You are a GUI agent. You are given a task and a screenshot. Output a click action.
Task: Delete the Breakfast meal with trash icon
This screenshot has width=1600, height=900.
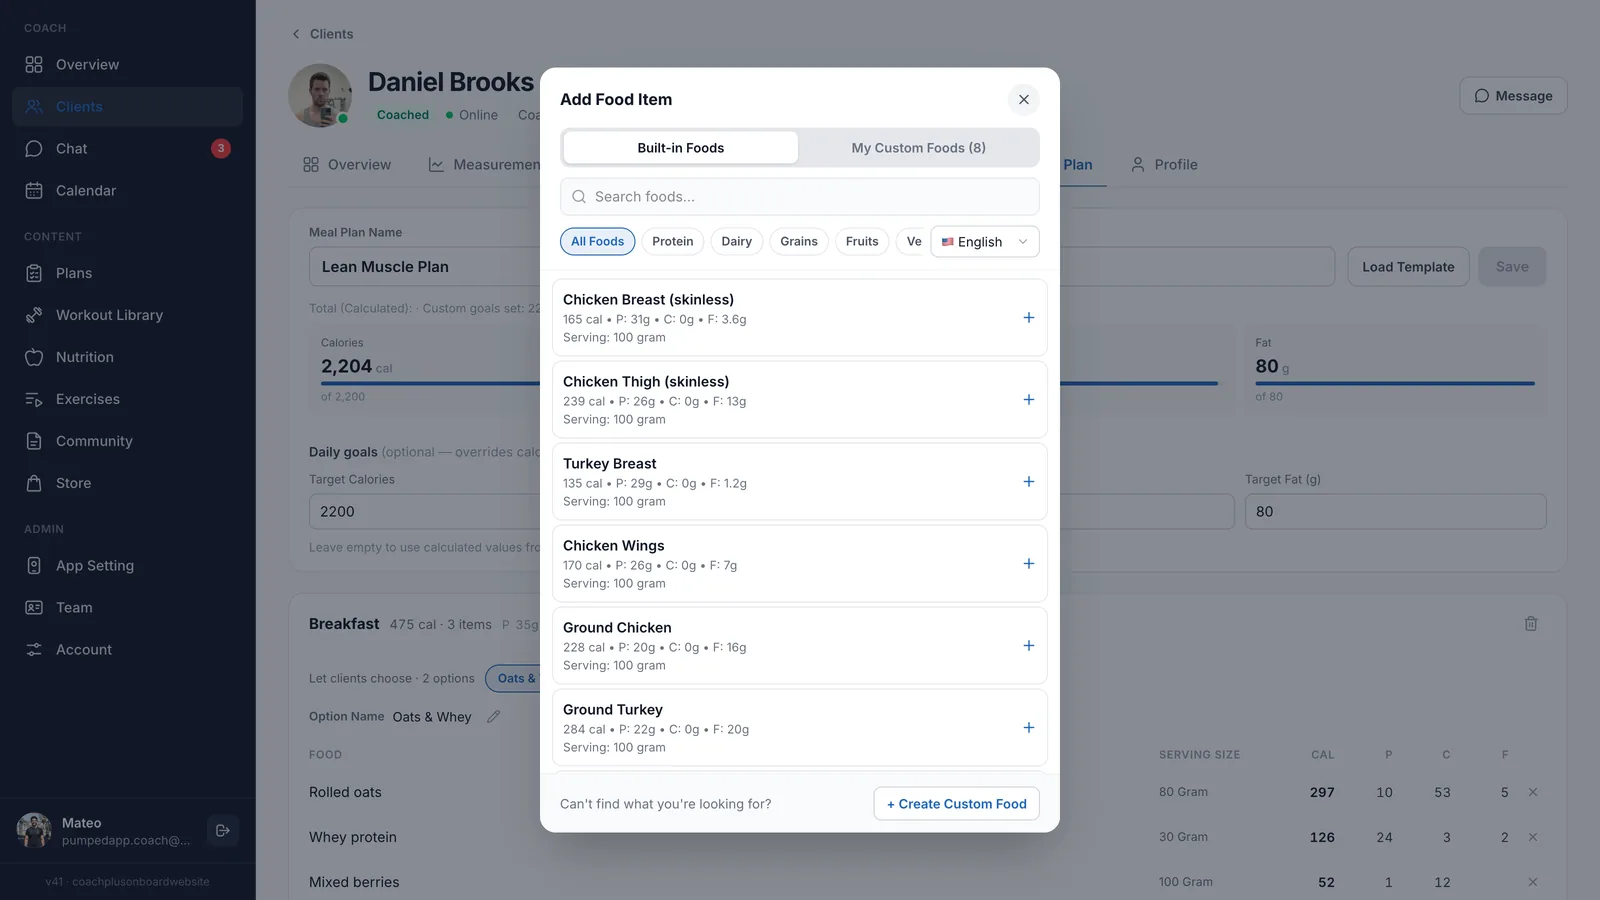(x=1531, y=624)
